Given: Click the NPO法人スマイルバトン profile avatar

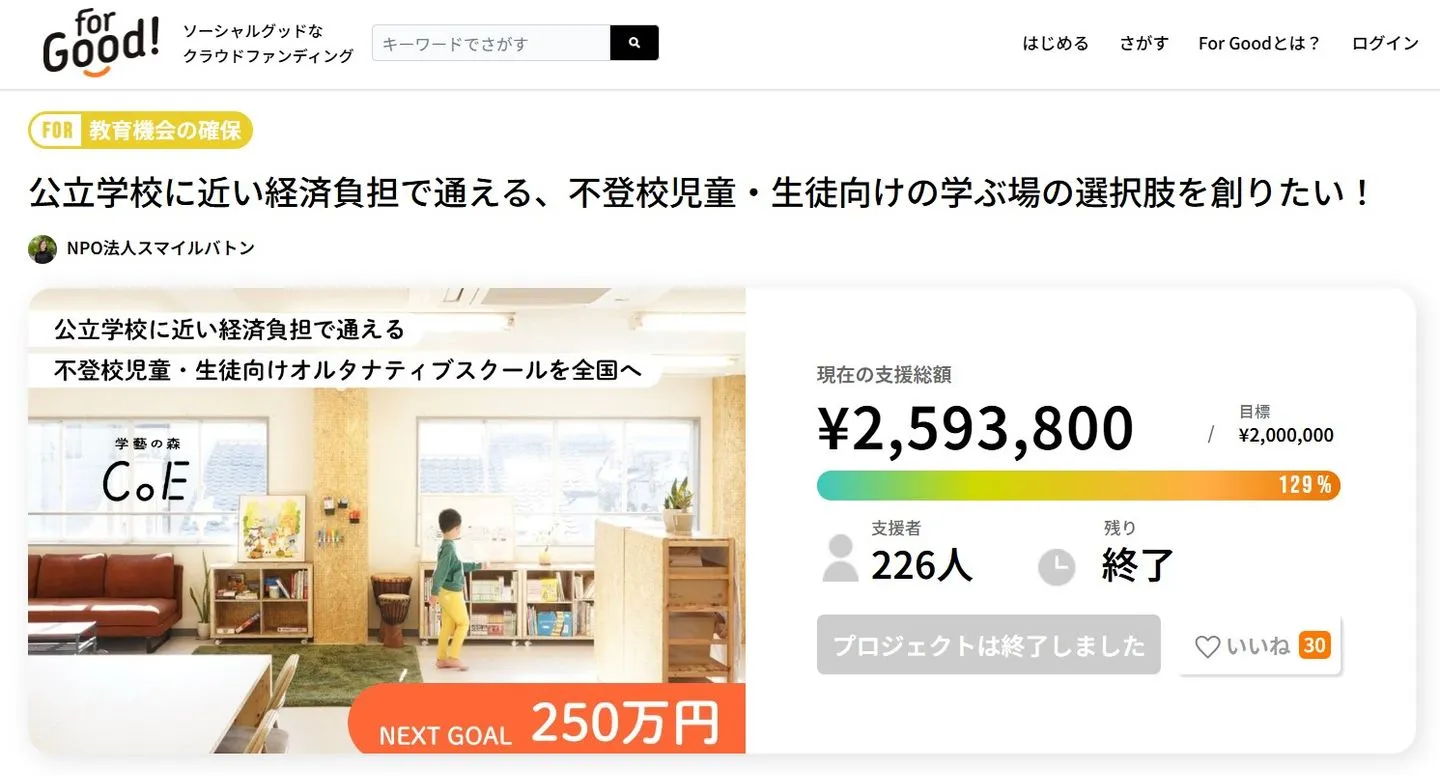Looking at the screenshot, I should coord(41,248).
